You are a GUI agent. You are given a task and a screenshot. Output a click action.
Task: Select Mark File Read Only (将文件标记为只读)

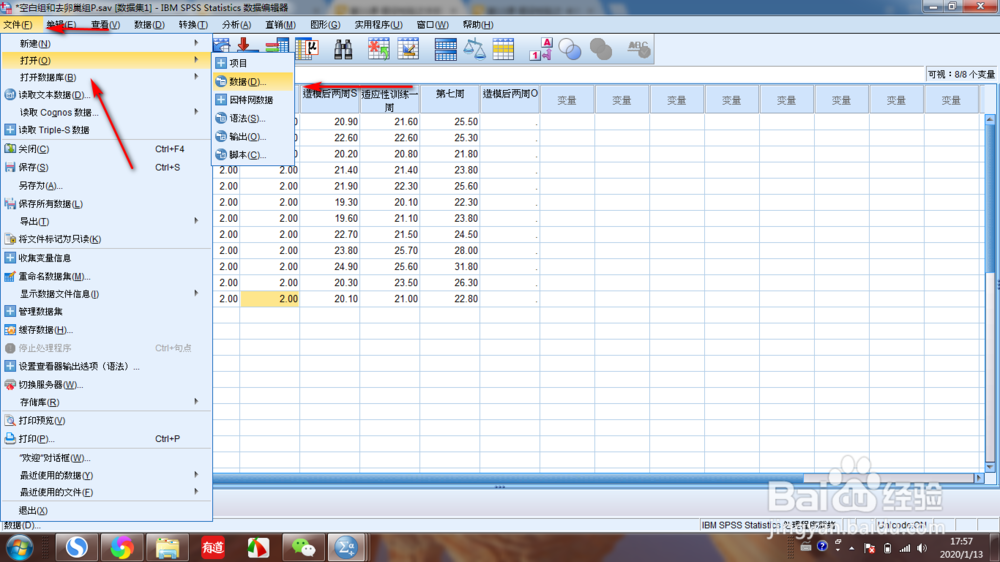pos(106,239)
